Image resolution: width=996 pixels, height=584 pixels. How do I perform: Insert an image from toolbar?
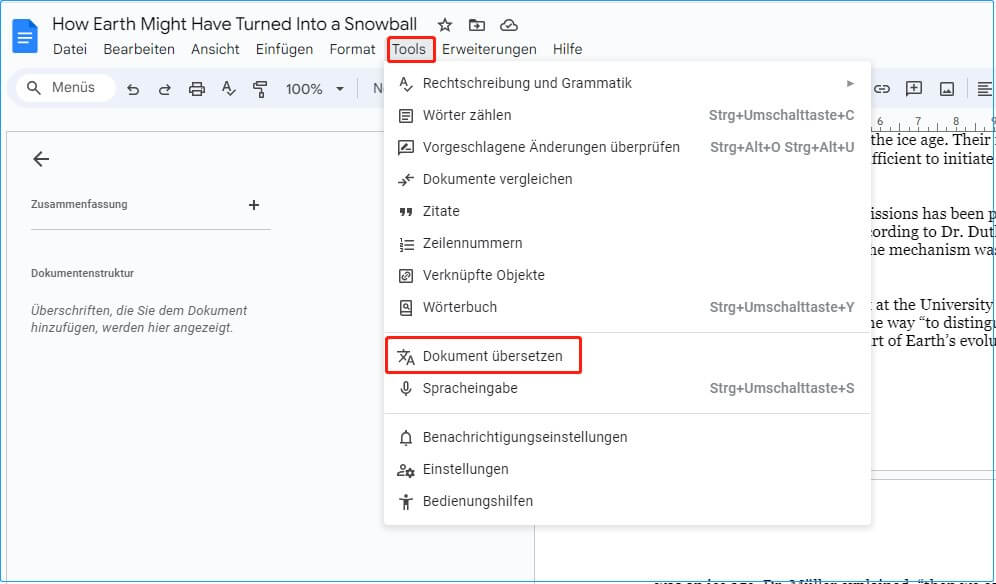(946, 88)
